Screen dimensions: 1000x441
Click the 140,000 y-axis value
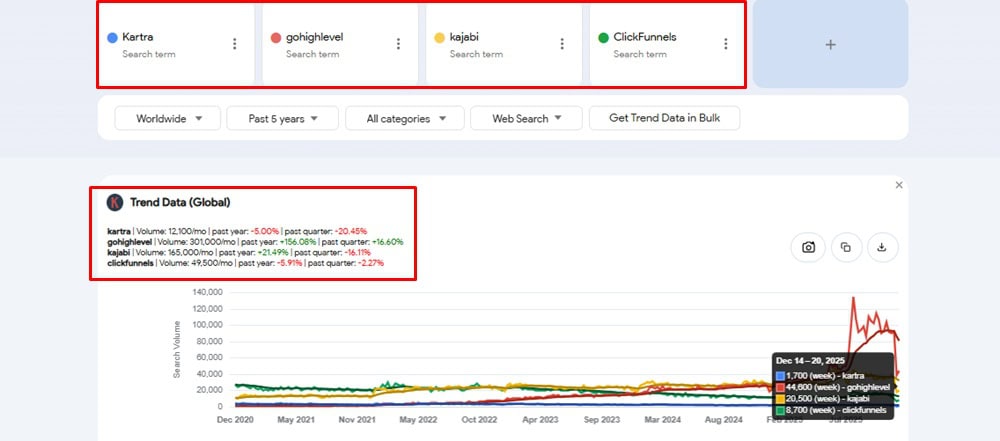pos(206,292)
